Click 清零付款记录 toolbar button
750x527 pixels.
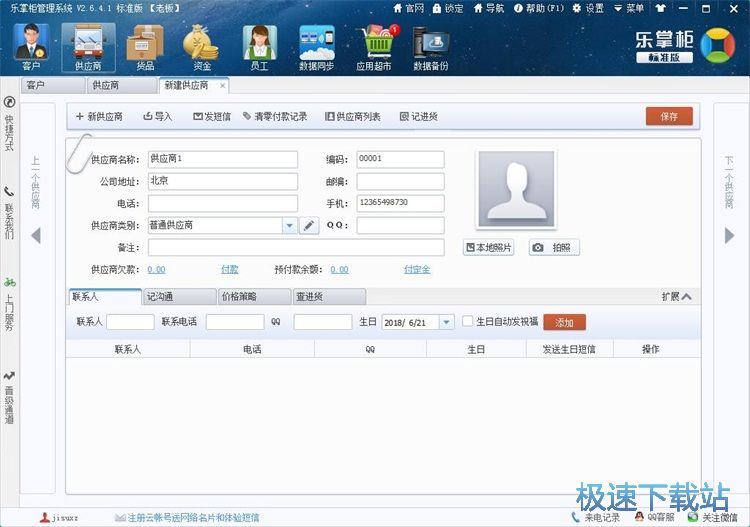pos(275,116)
